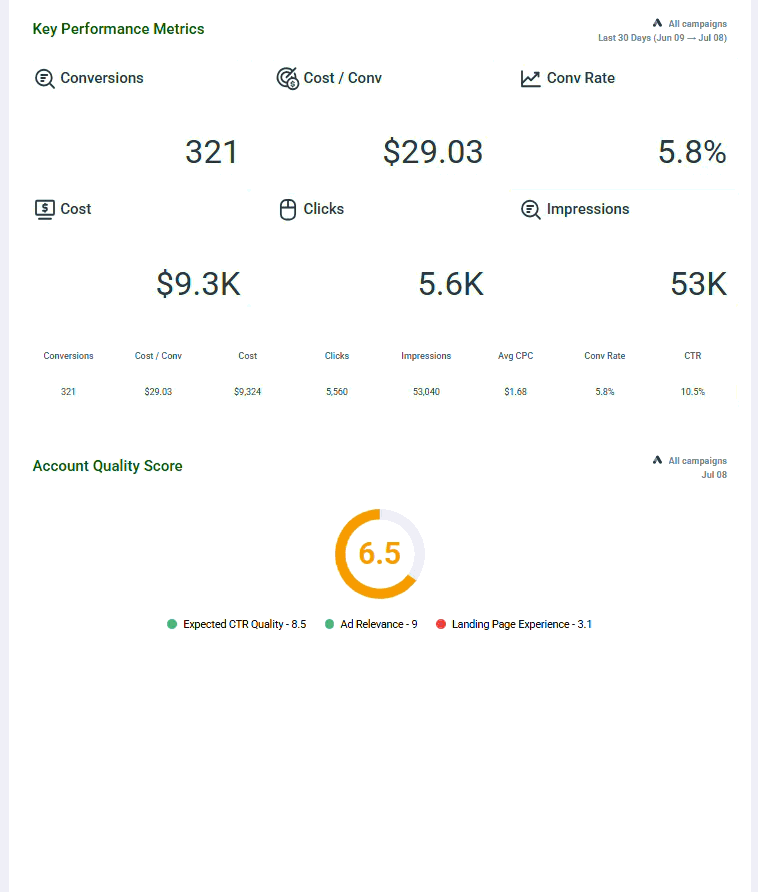Select the Account Quality Score heading
This screenshot has width=758, height=892.
click(108, 466)
